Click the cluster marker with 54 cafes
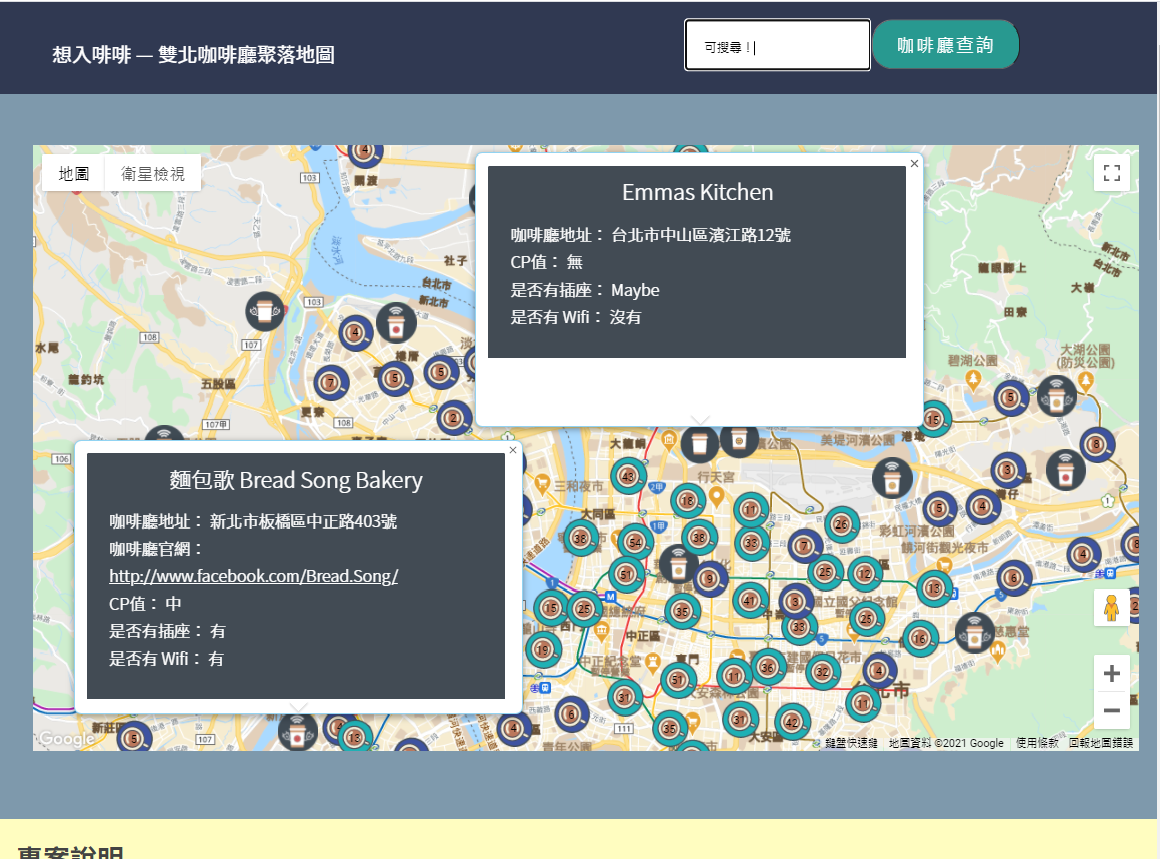The image size is (1167, 859). point(635,542)
